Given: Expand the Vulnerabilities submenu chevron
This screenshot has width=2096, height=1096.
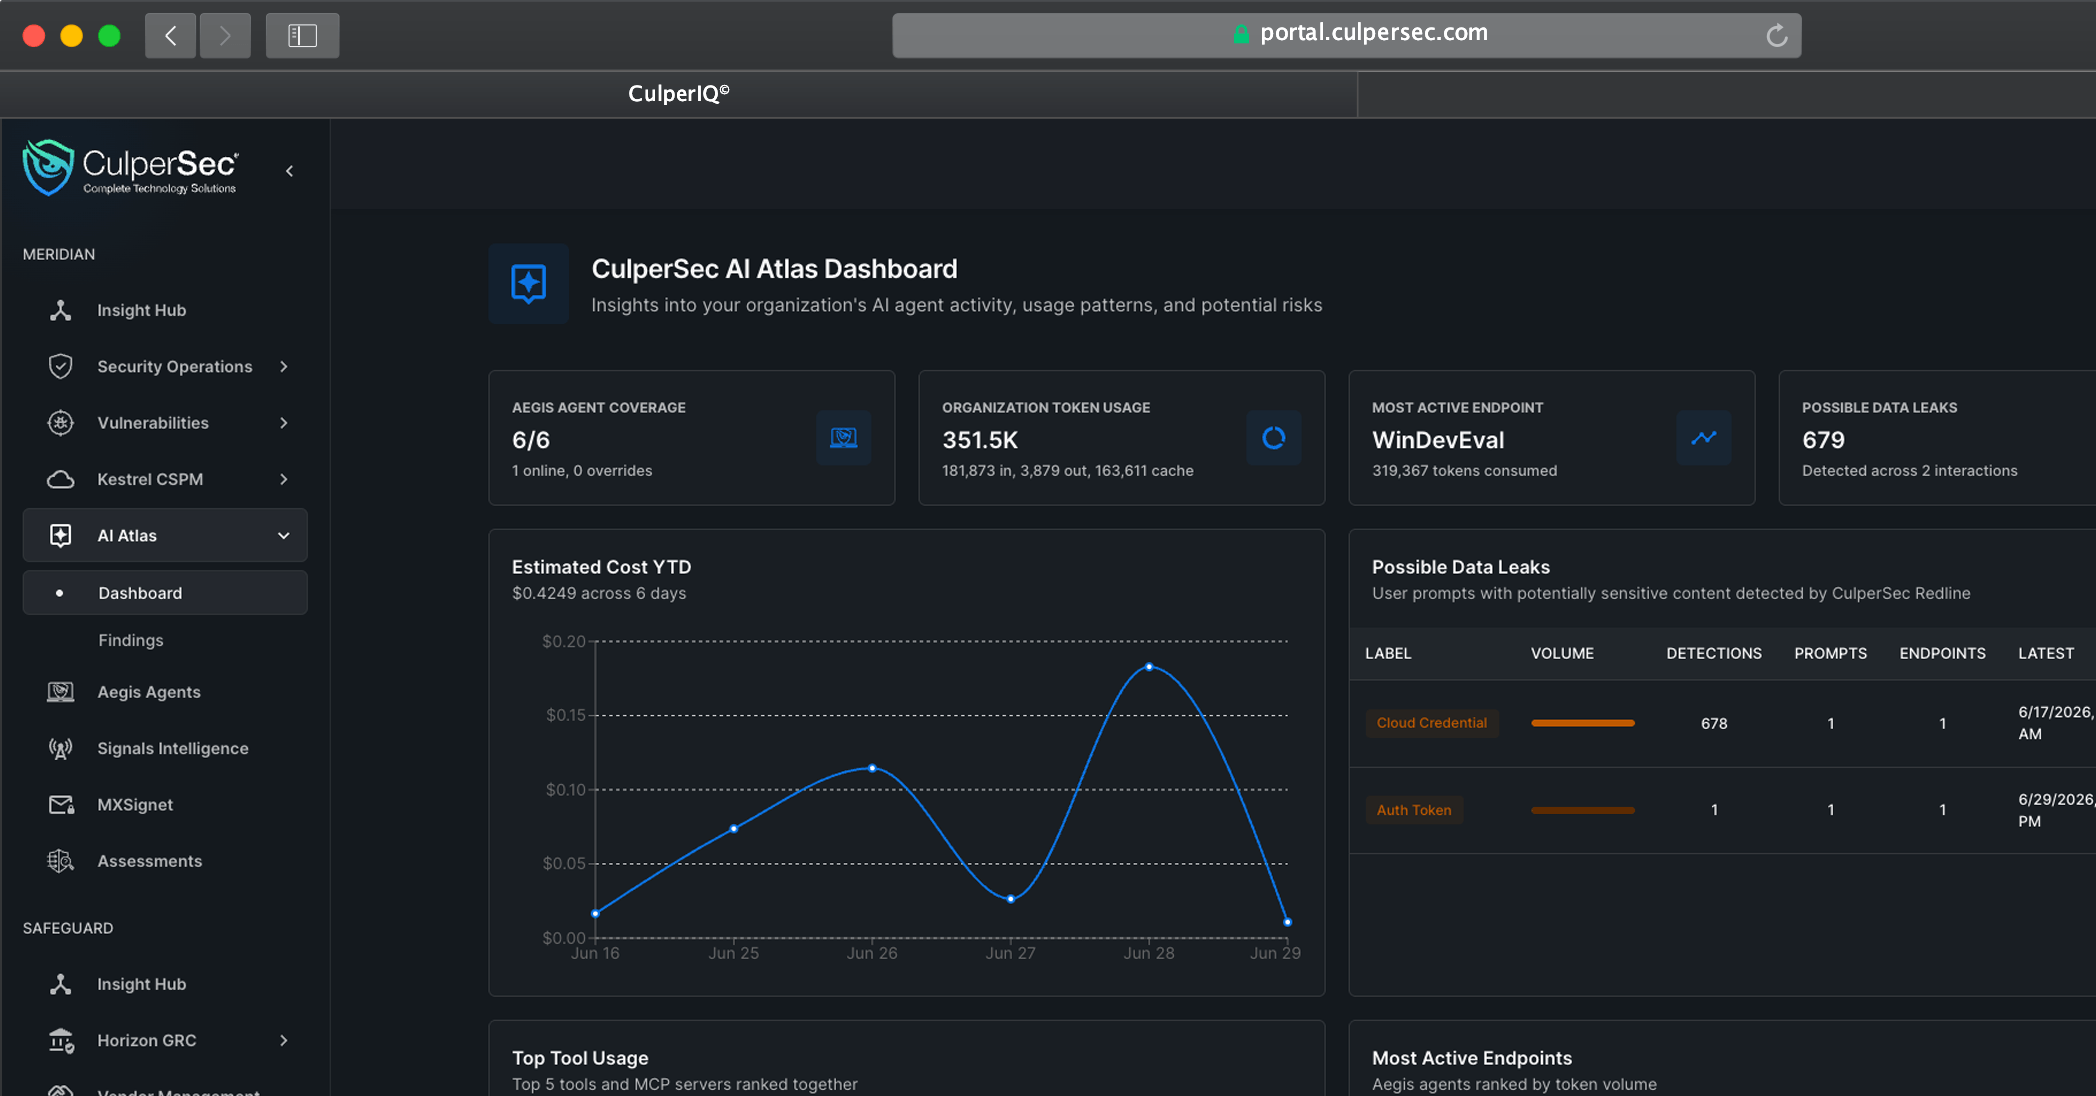Looking at the screenshot, I should pyautogui.click(x=284, y=423).
